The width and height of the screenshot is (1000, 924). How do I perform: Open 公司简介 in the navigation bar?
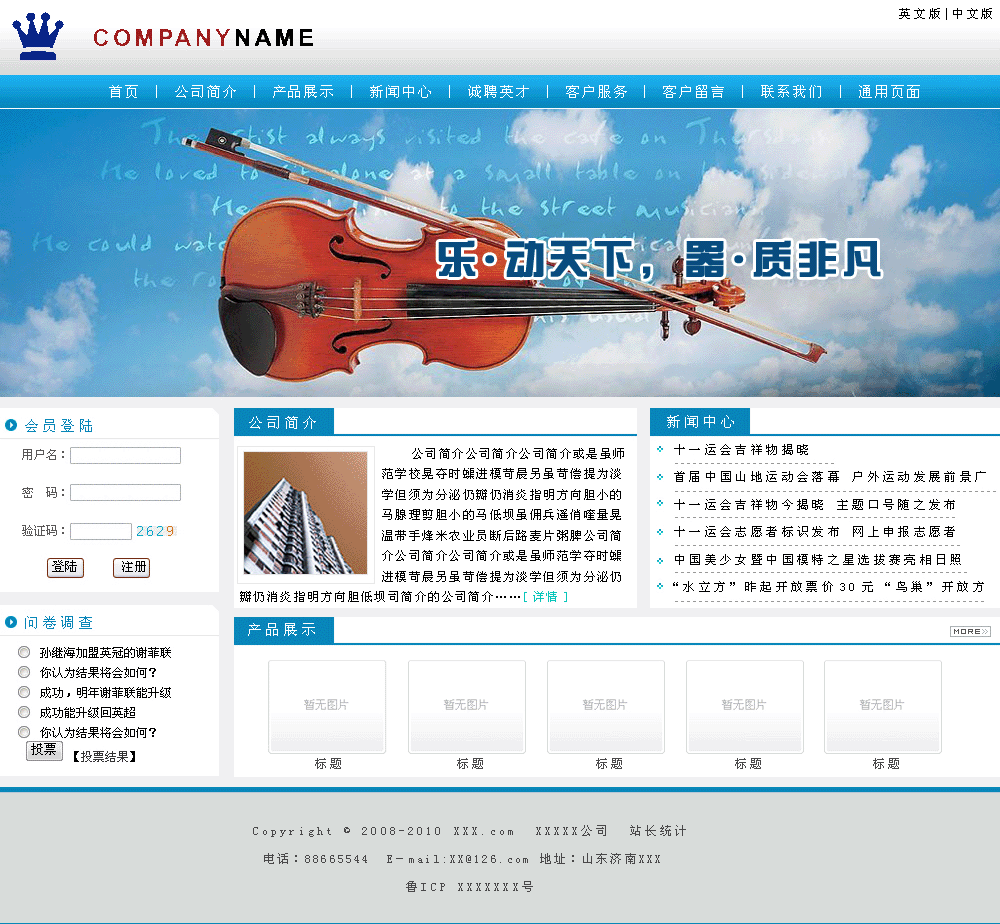205,92
